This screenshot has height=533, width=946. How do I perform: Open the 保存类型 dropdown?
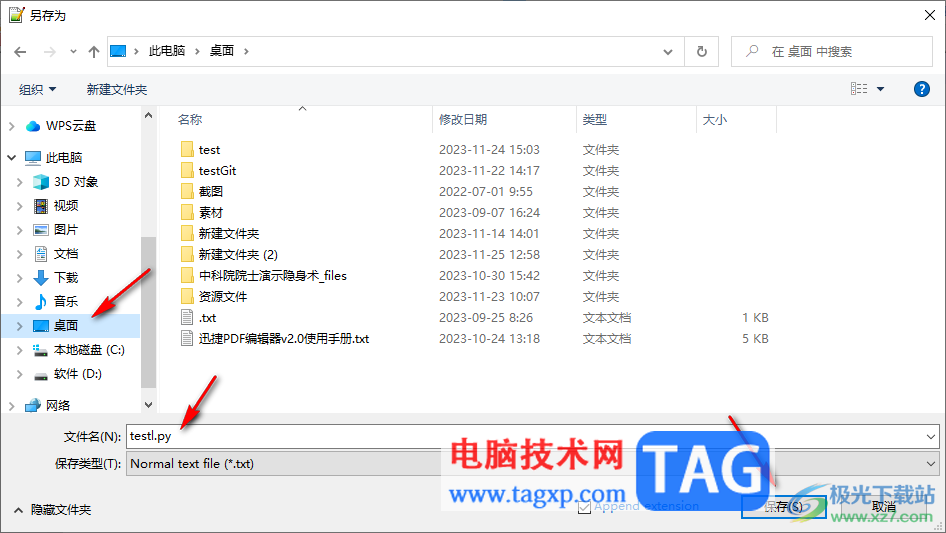coord(533,464)
